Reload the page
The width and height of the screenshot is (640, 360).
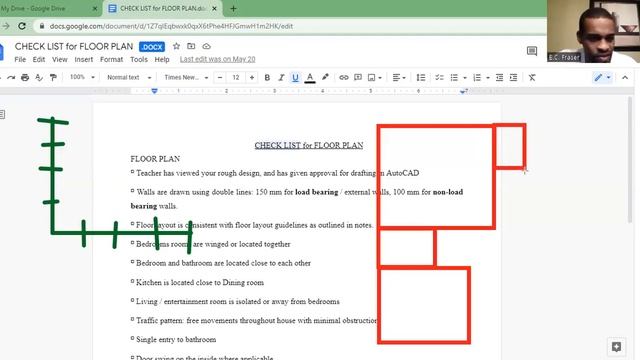coord(22,26)
